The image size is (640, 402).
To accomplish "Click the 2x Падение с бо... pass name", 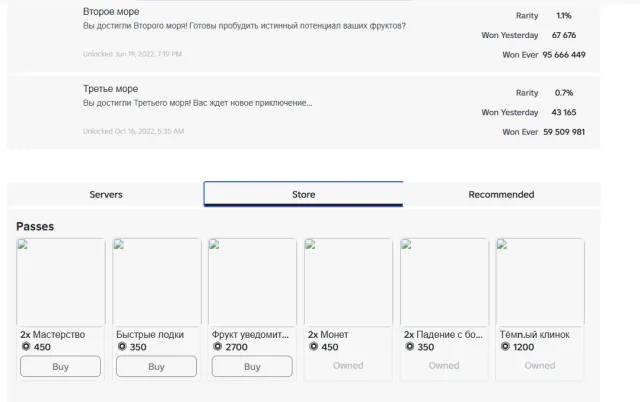I will click(443, 335).
